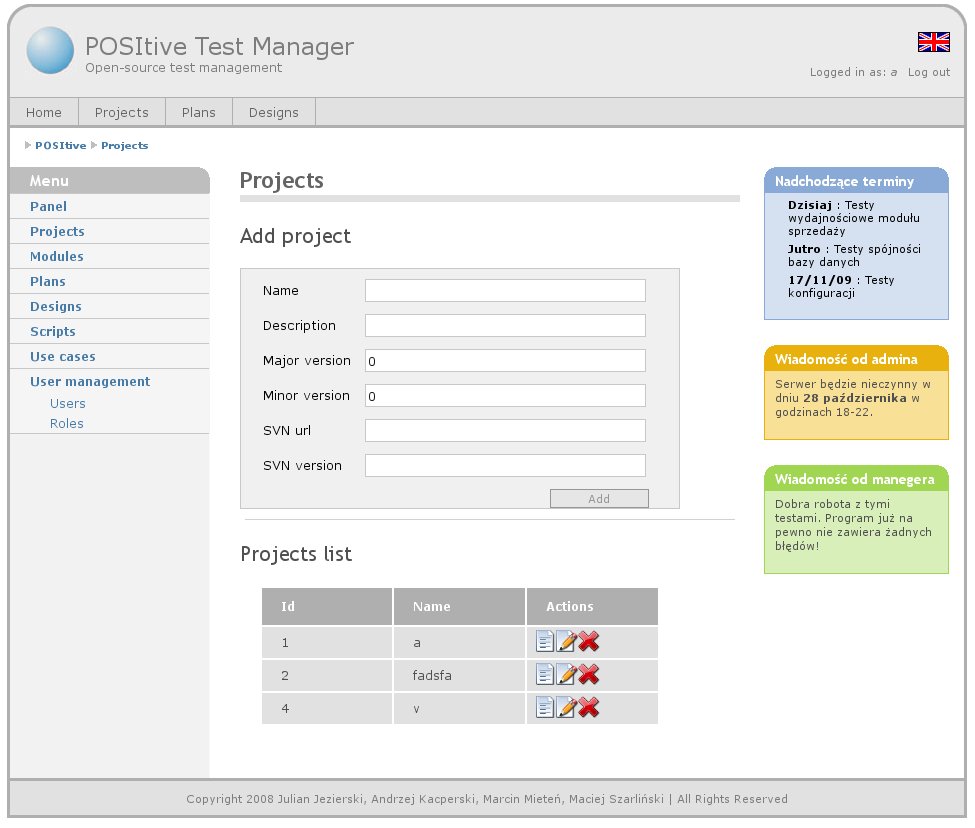Open Roles submenu item
Image resolution: width=975 pixels, height=828 pixels.
coord(67,423)
